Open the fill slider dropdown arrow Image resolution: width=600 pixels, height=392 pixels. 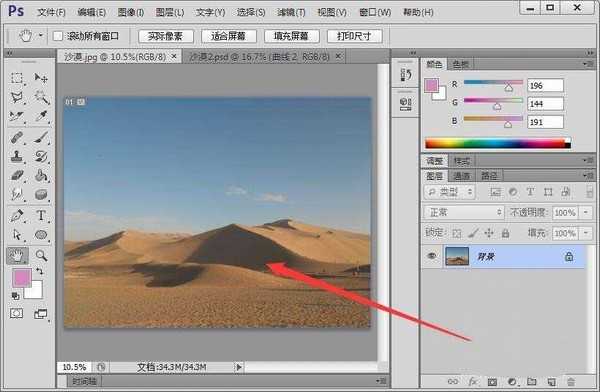click(x=585, y=233)
